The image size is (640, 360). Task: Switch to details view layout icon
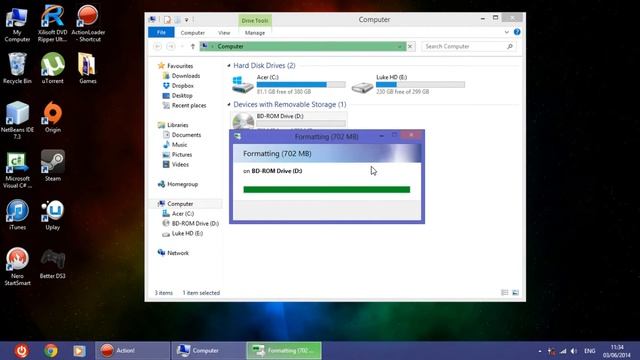coord(504,293)
